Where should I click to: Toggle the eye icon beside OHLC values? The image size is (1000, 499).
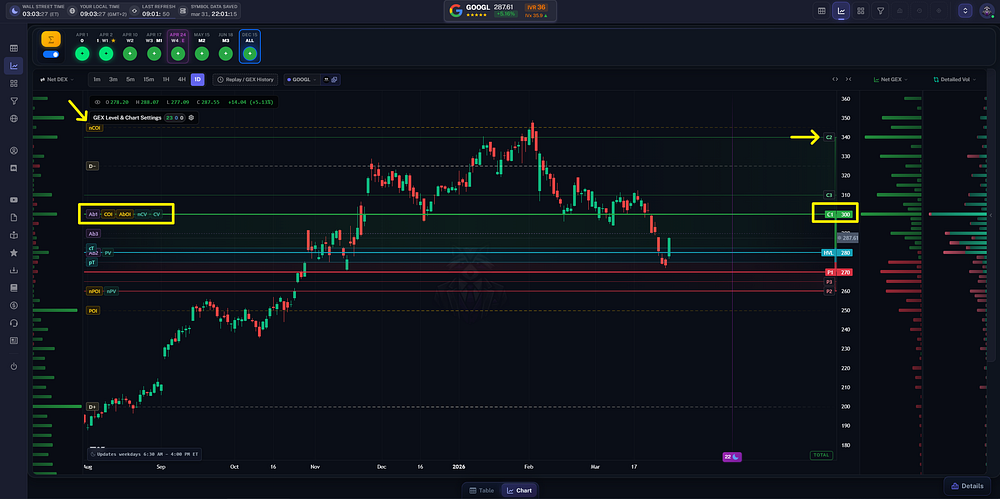tap(97, 101)
